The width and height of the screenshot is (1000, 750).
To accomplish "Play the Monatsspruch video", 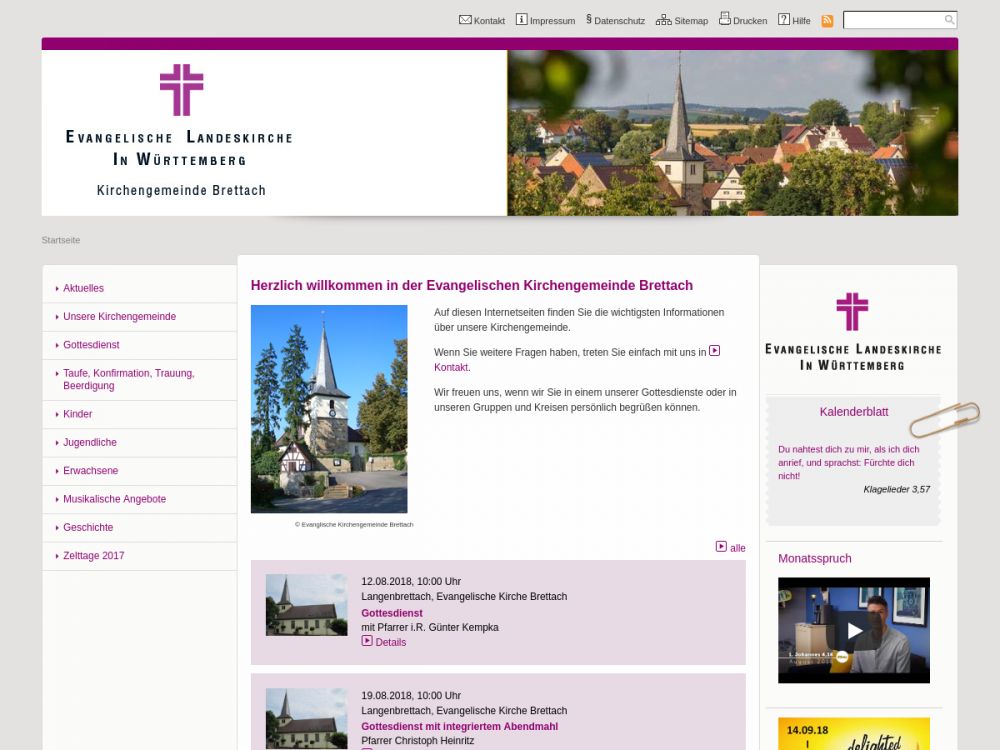I will (853, 630).
